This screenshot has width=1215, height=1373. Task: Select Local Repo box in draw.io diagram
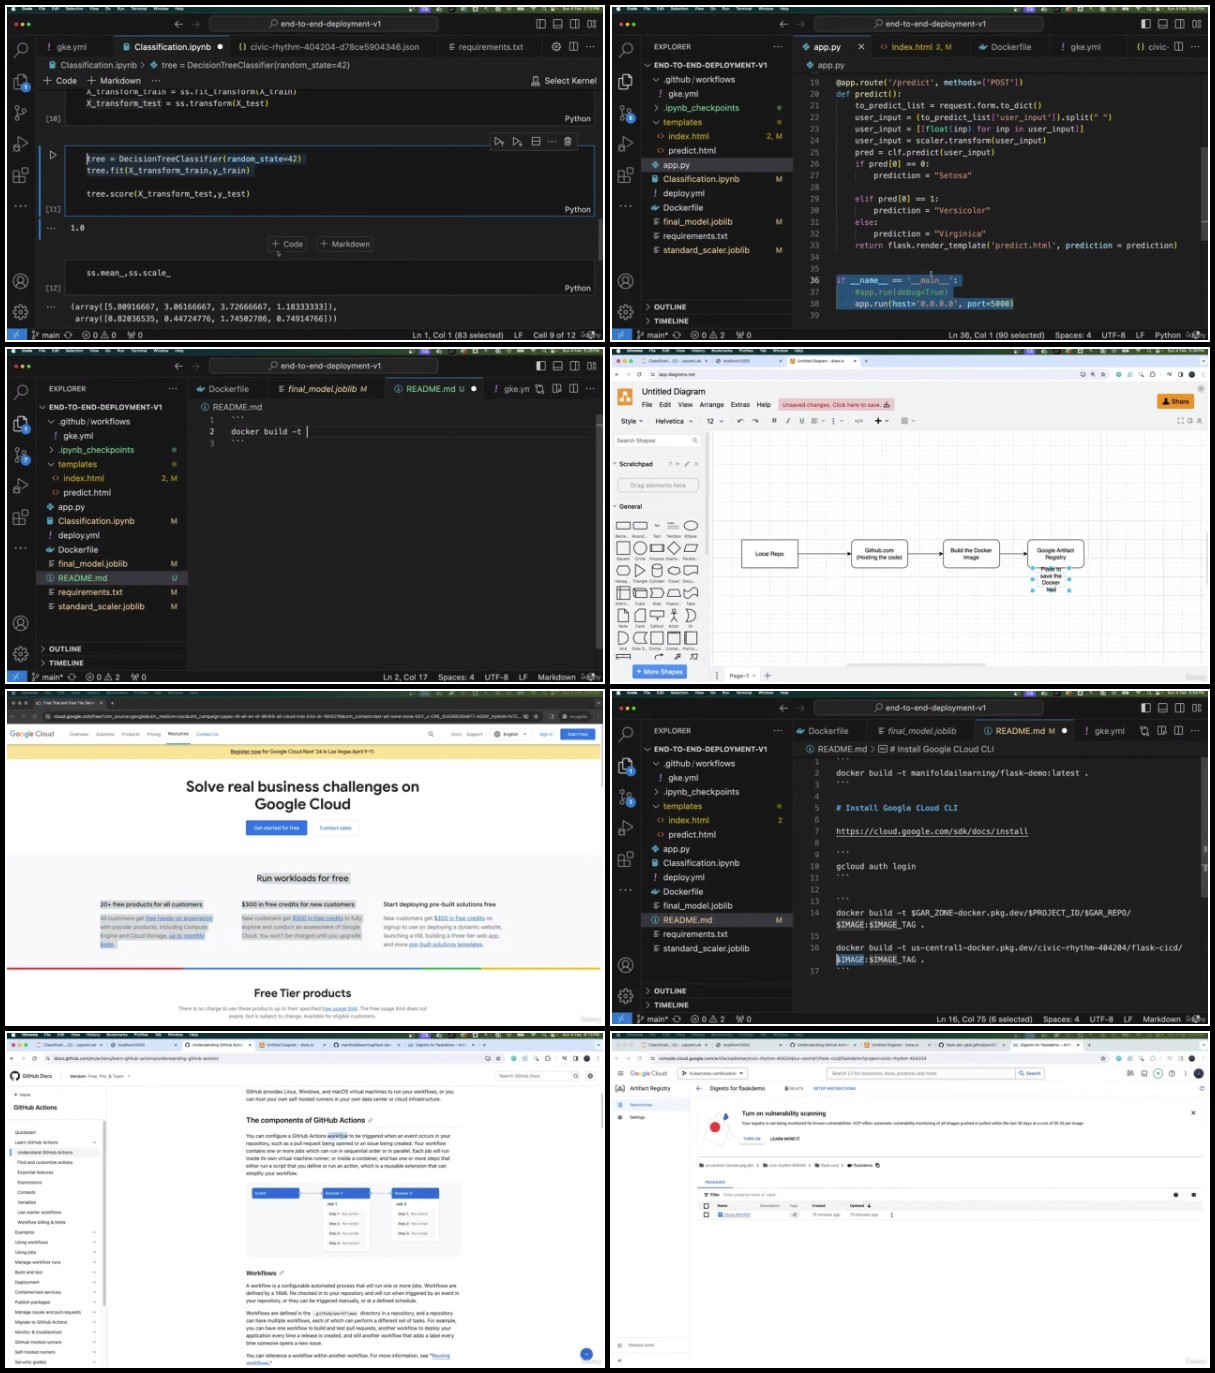tap(769, 553)
